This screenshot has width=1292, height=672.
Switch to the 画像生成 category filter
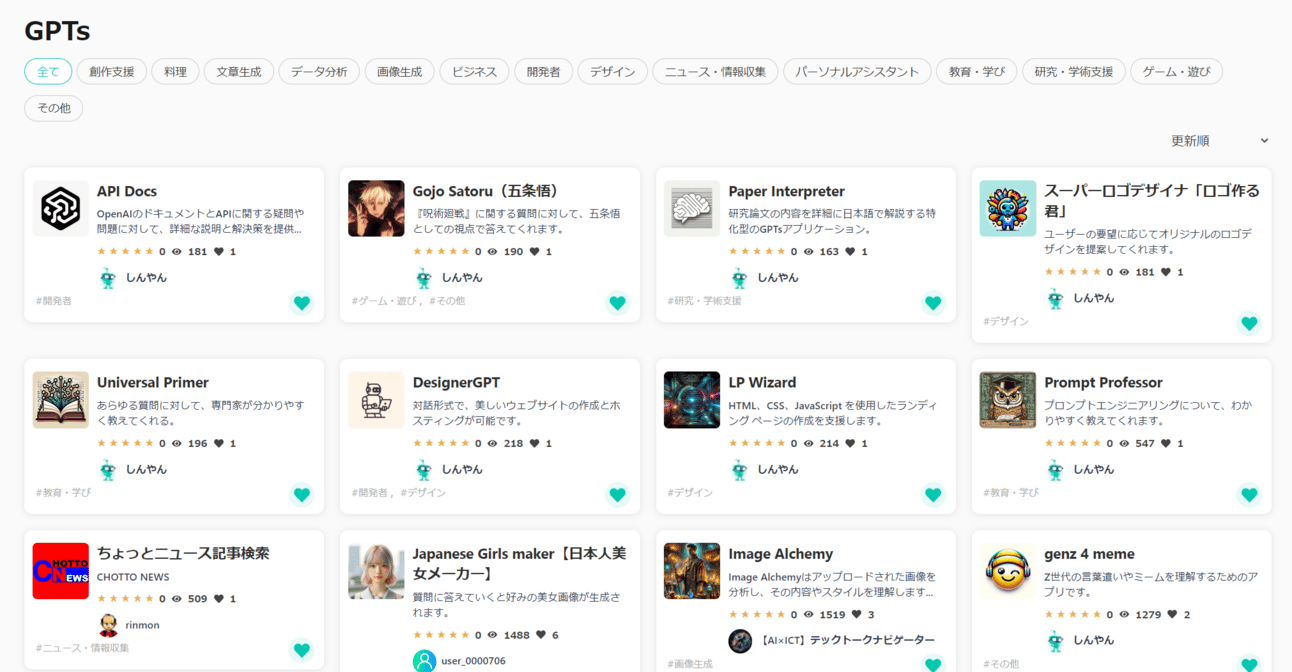pos(399,71)
